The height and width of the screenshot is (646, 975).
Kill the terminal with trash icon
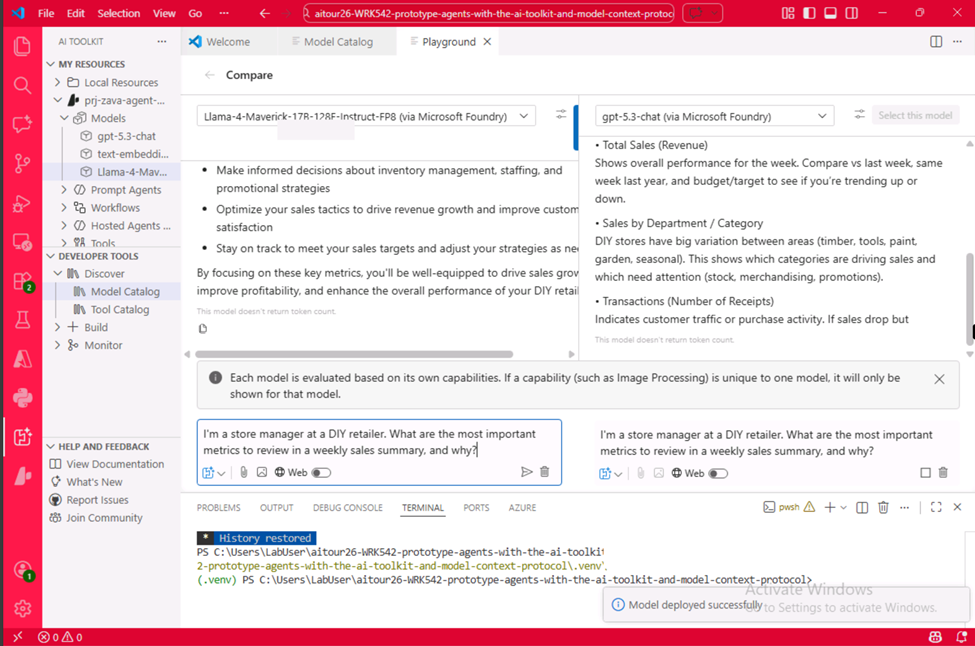[x=883, y=507]
